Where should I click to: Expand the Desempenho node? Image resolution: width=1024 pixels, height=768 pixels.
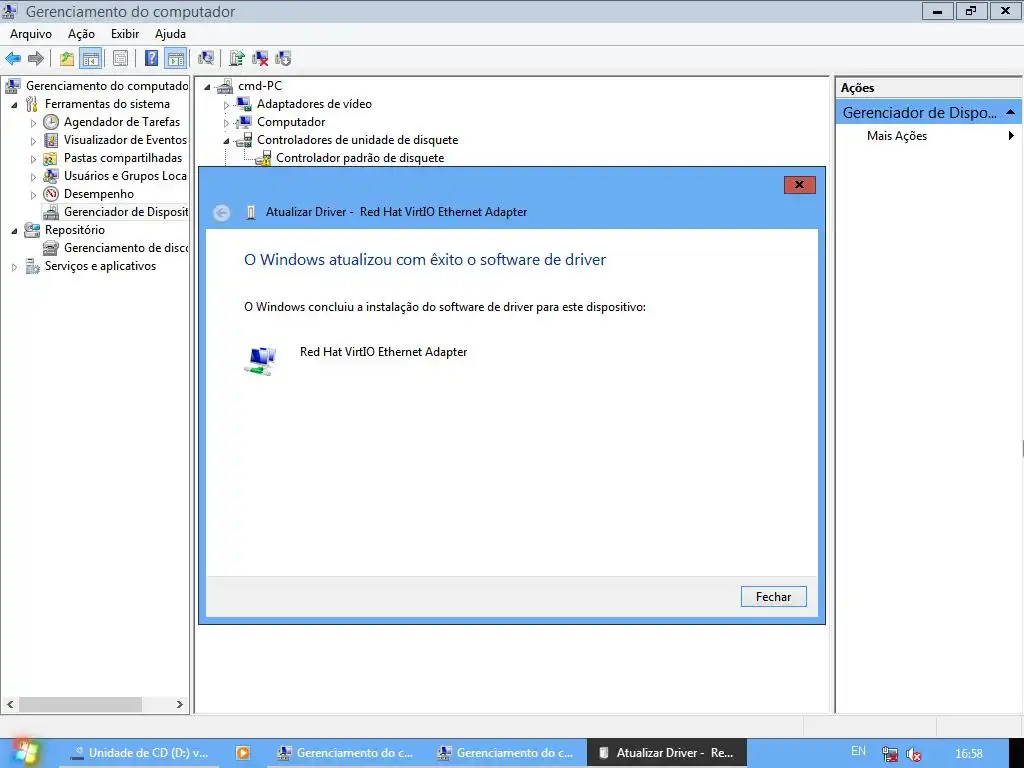[33, 195]
